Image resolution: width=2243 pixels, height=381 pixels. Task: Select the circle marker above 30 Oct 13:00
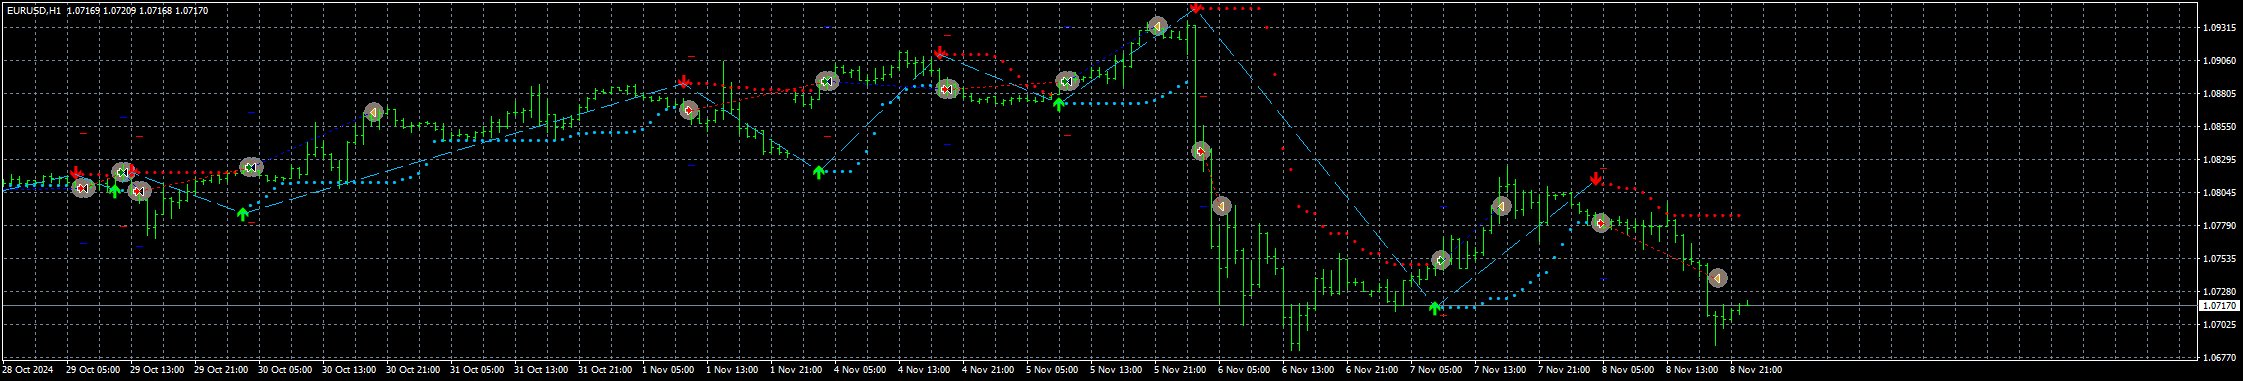[373, 113]
